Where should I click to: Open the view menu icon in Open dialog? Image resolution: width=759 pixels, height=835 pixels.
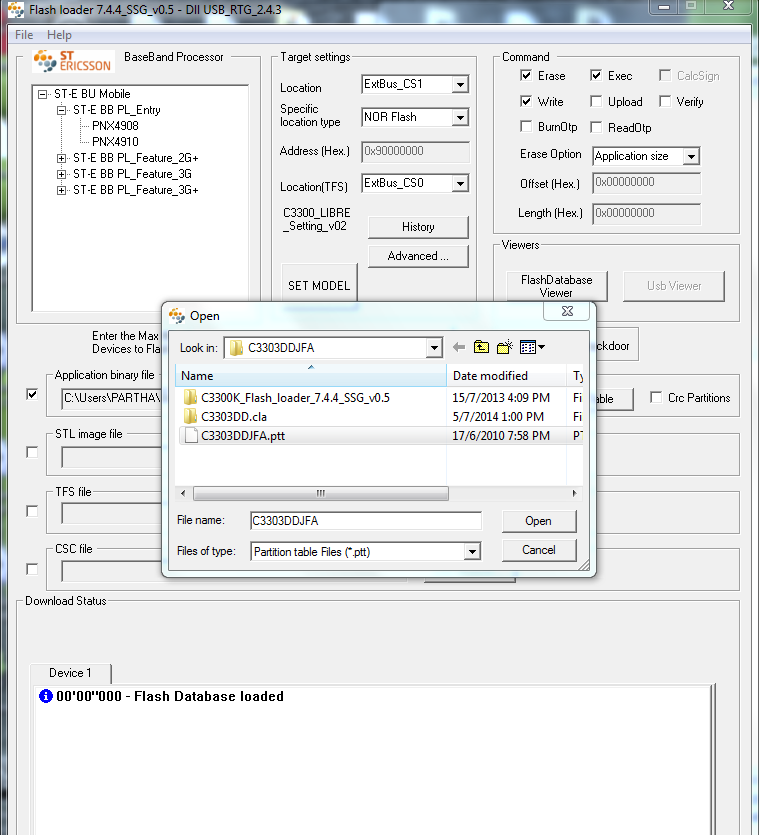click(532, 347)
